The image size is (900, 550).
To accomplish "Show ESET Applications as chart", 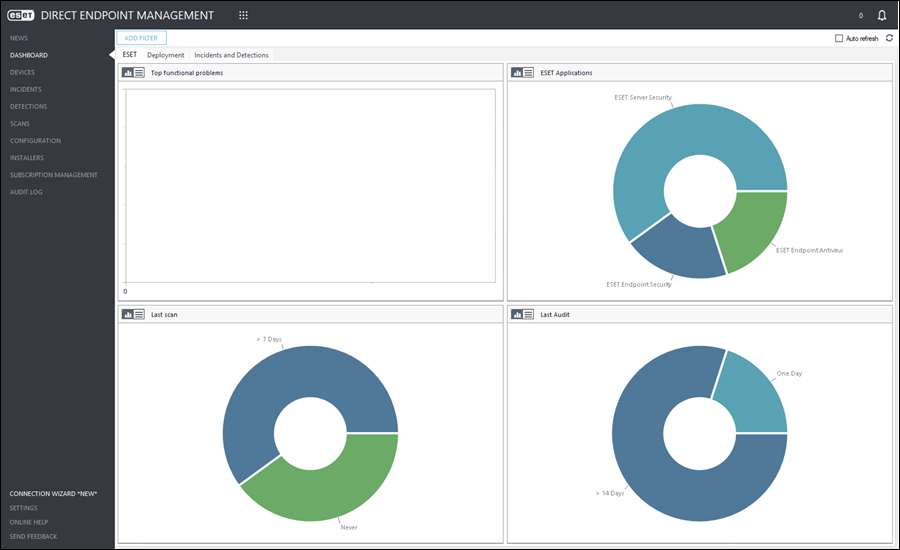I will point(517,73).
